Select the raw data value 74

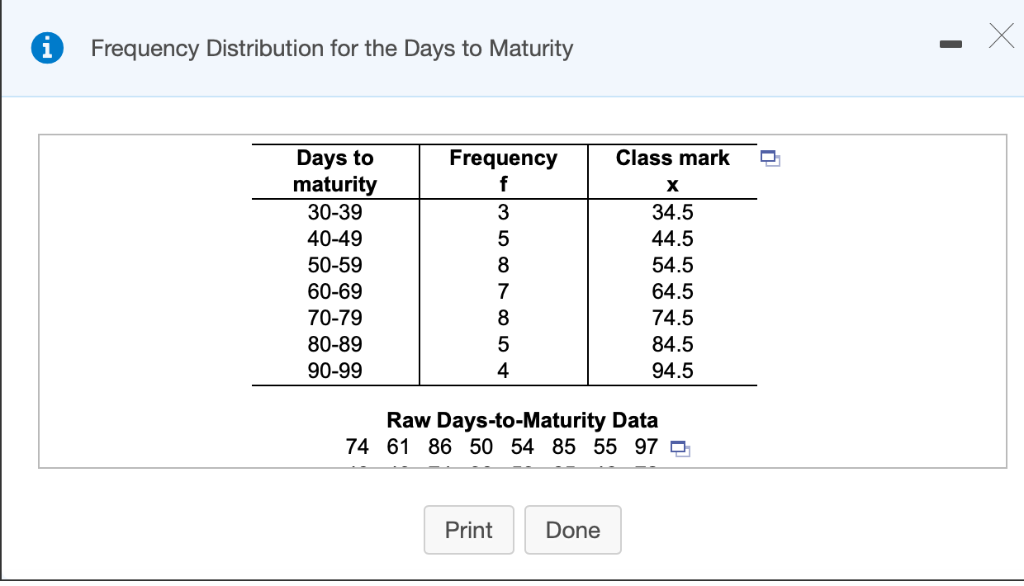click(x=357, y=447)
